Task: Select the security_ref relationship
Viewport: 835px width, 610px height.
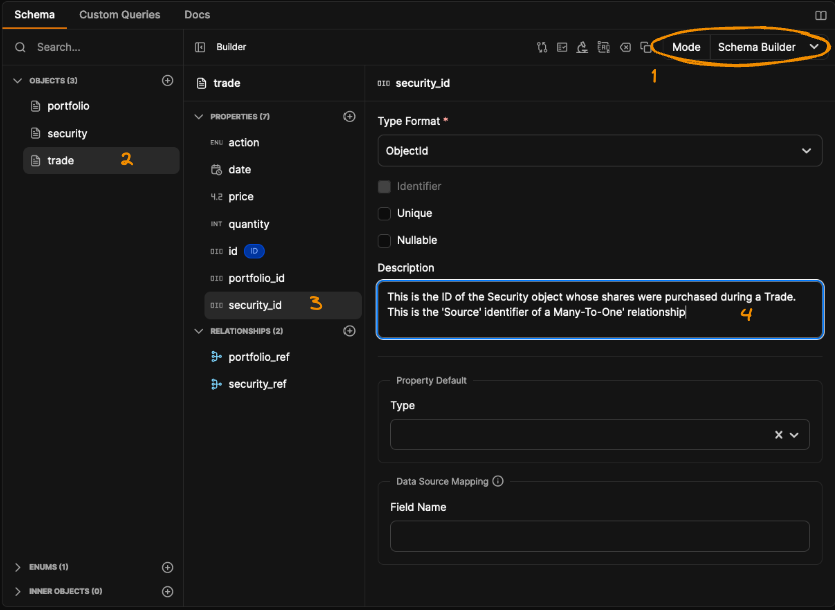Action: pos(257,384)
